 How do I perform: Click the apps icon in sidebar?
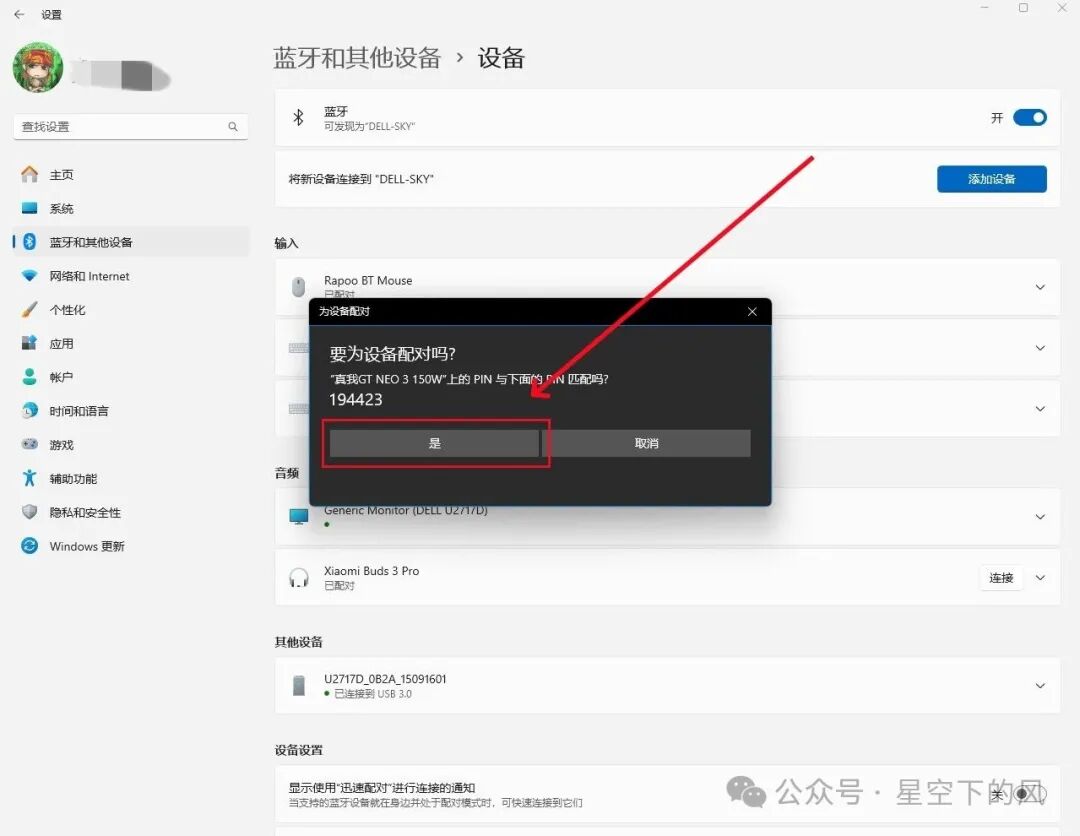point(30,342)
